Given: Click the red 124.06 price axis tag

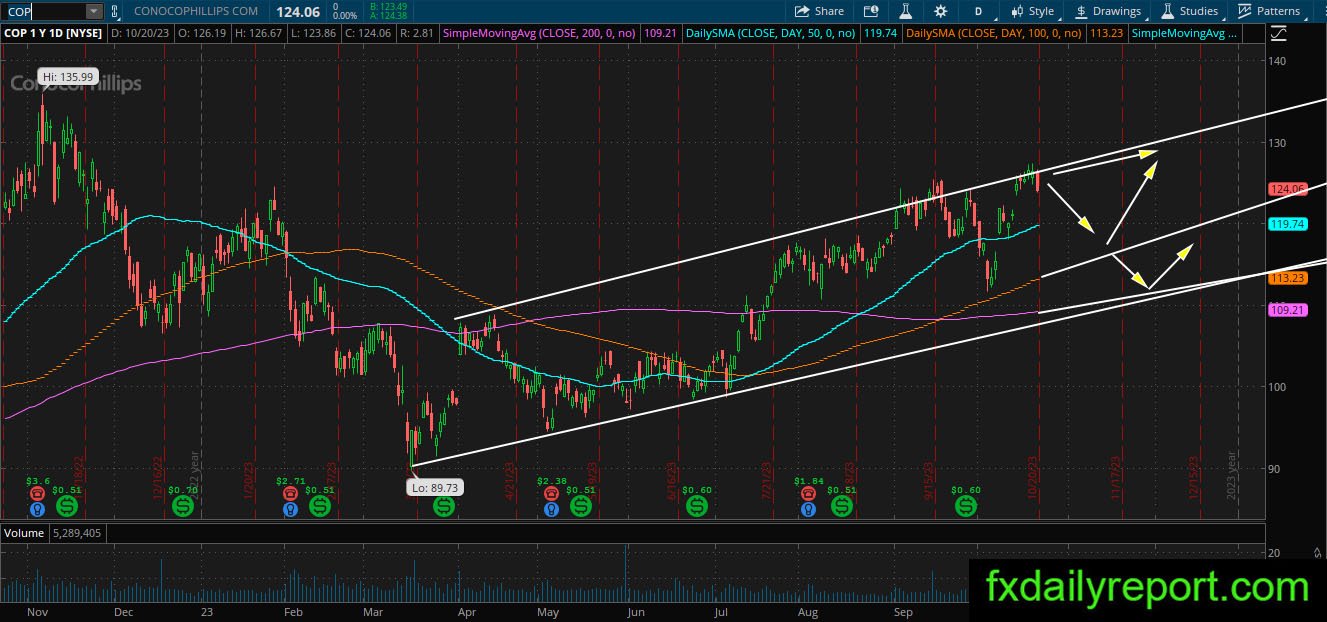Looking at the screenshot, I should point(1287,189).
